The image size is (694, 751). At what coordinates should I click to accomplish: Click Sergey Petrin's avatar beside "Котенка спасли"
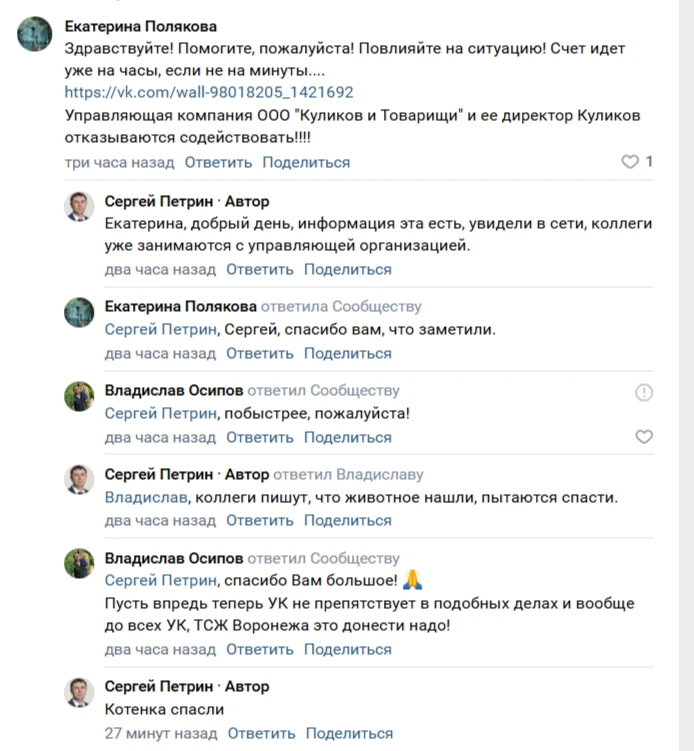tap(80, 693)
